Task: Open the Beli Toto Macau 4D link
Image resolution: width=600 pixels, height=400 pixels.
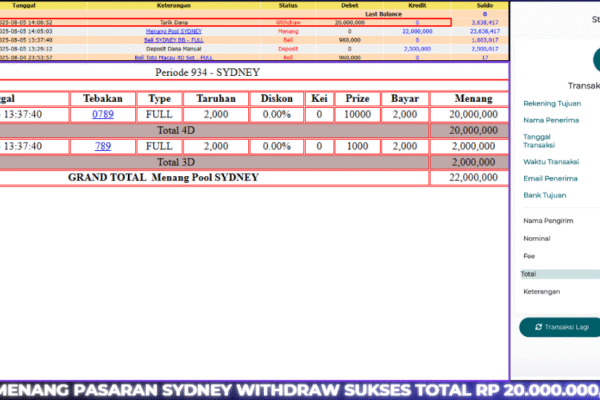Action: [174, 57]
